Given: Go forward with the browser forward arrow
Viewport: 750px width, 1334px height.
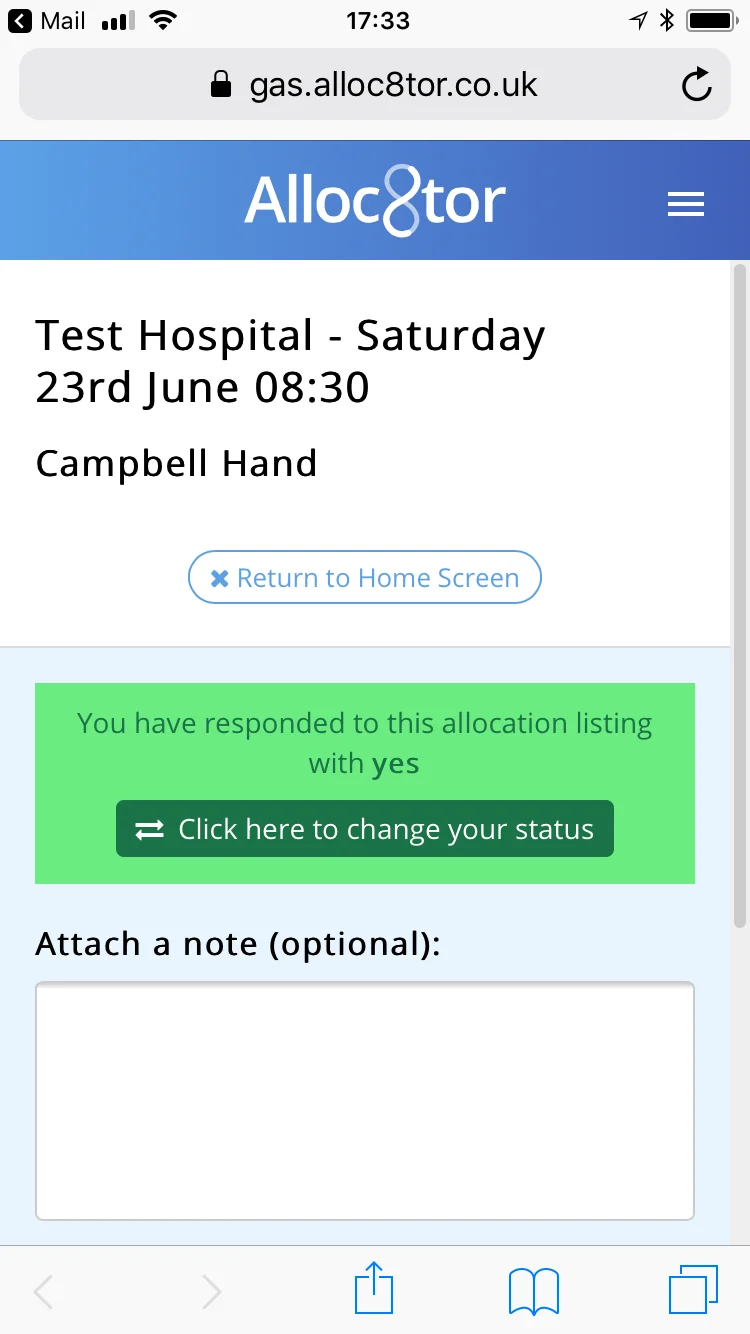Looking at the screenshot, I should click(211, 1292).
